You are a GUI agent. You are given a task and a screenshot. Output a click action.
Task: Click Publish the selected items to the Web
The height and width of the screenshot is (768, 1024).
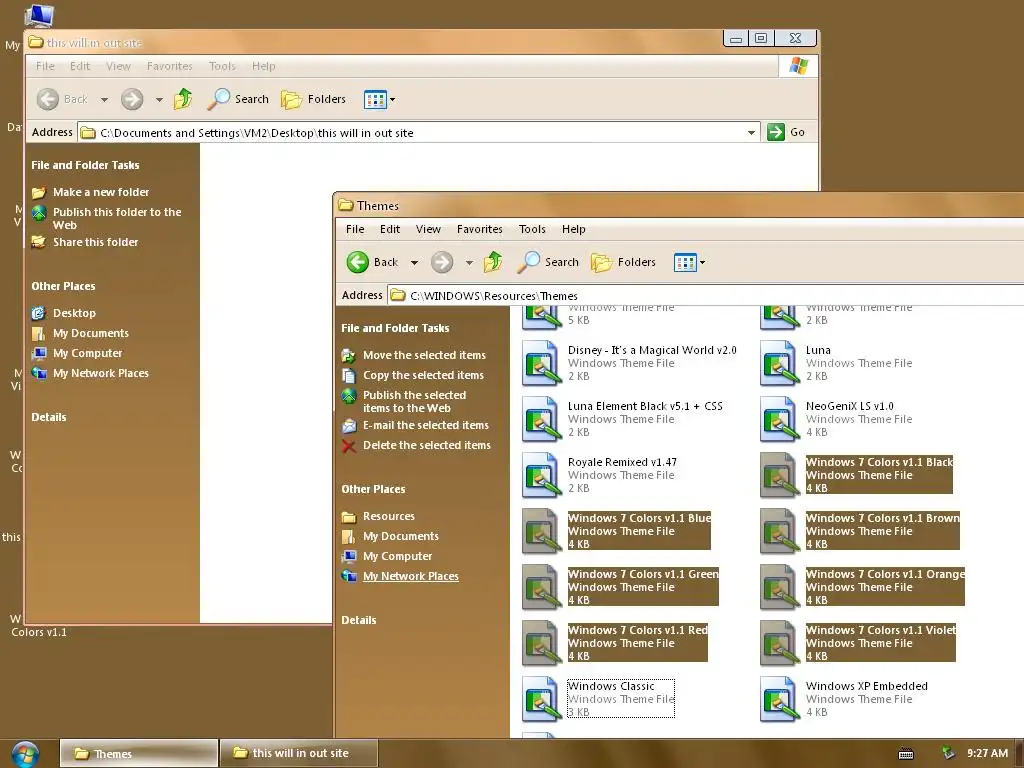pos(415,402)
